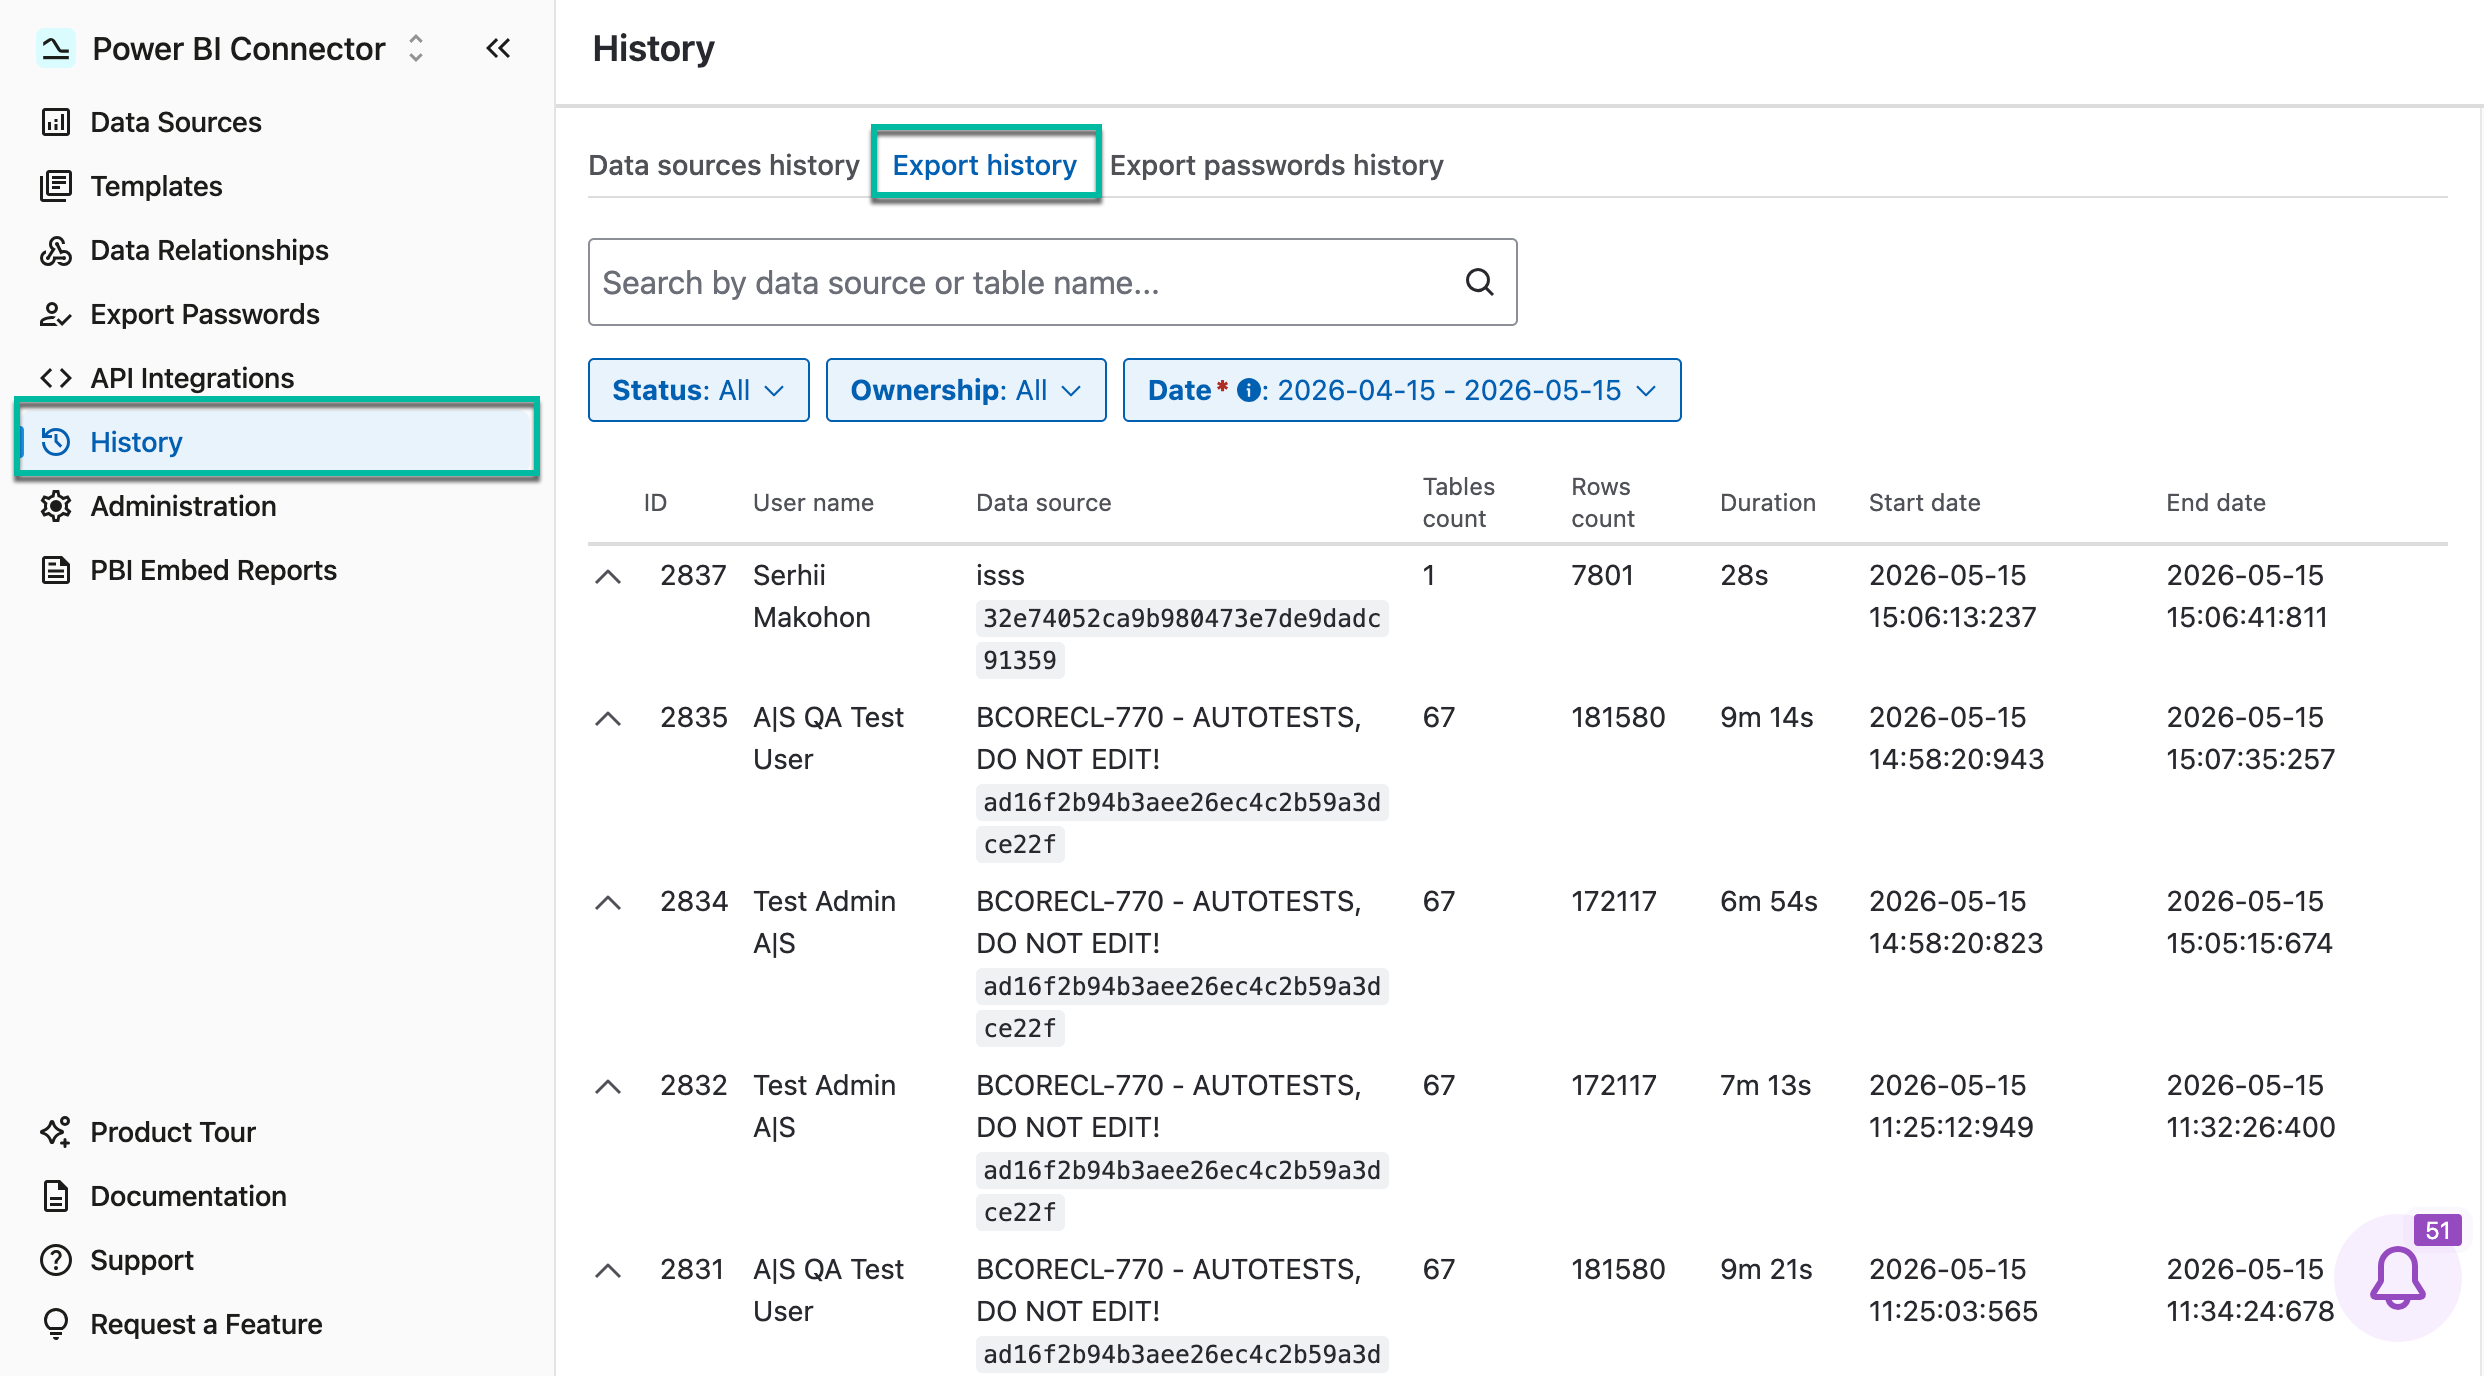Click the Tables count column header
The image size is (2484, 1376).
1459,503
